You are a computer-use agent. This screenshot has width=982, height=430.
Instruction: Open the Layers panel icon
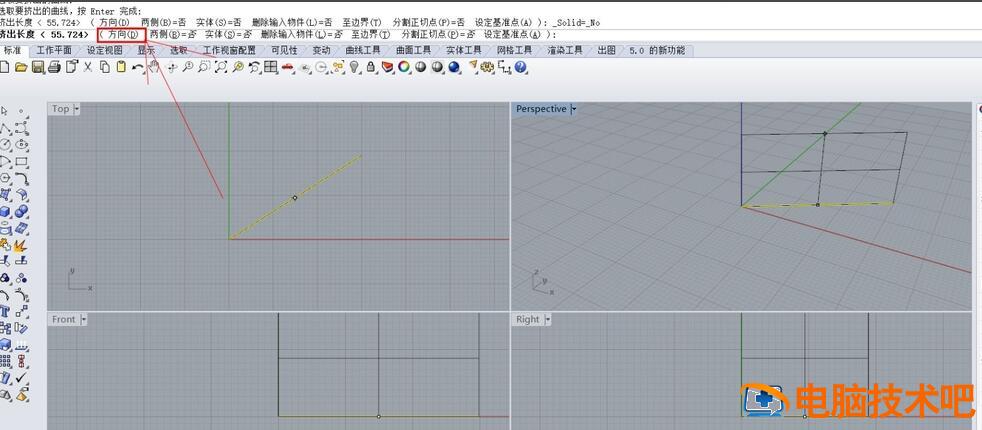click(x=387, y=67)
